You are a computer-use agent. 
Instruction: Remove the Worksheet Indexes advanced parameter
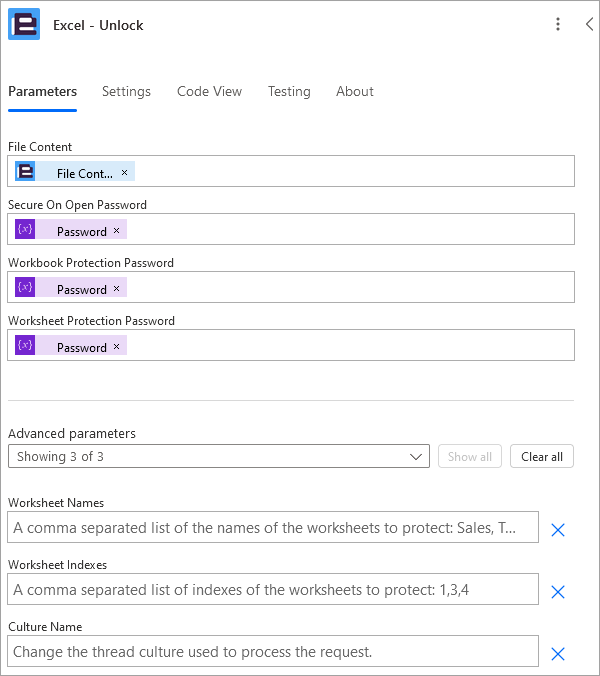click(x=558, y=592)
